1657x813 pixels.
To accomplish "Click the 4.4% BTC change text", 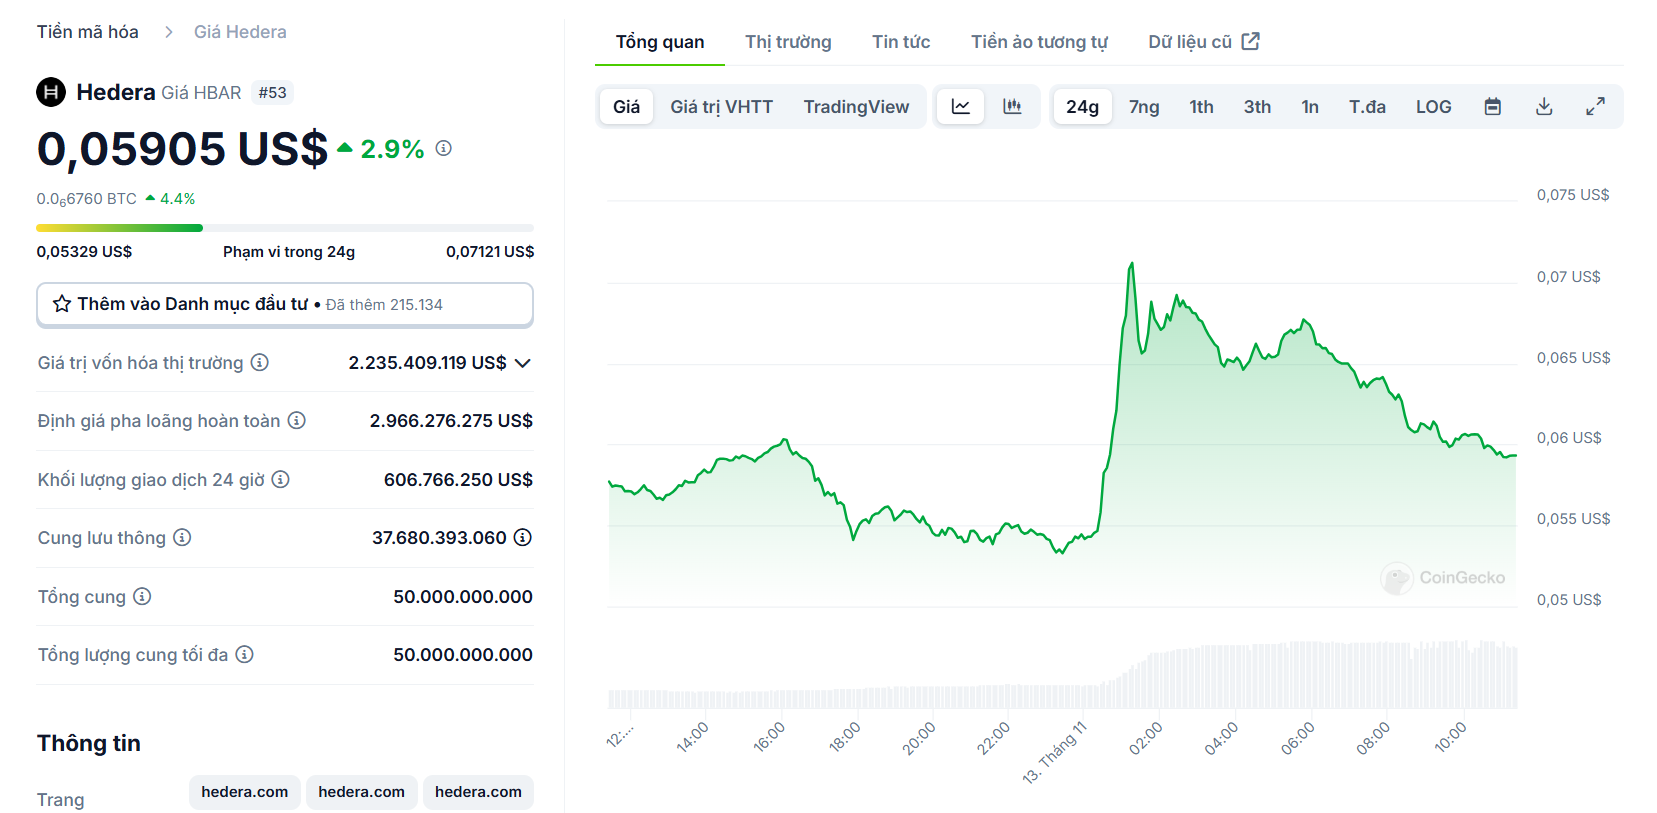I will 177,199.
